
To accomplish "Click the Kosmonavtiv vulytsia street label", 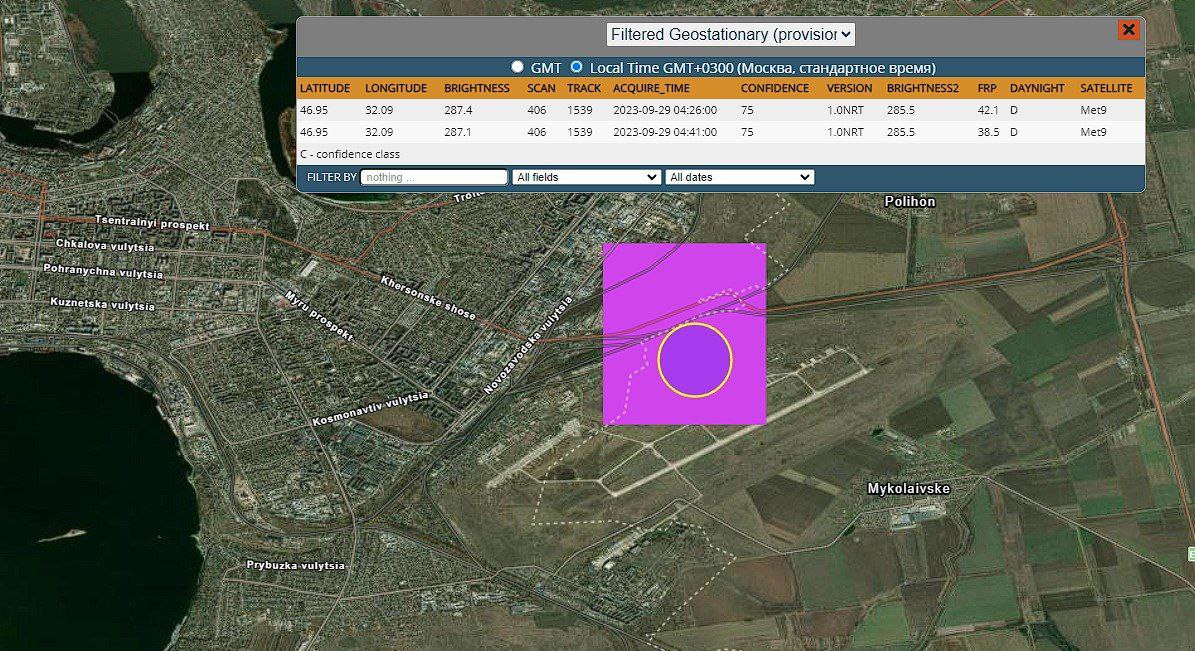I will pyautogui.click(x=370, y=409).
